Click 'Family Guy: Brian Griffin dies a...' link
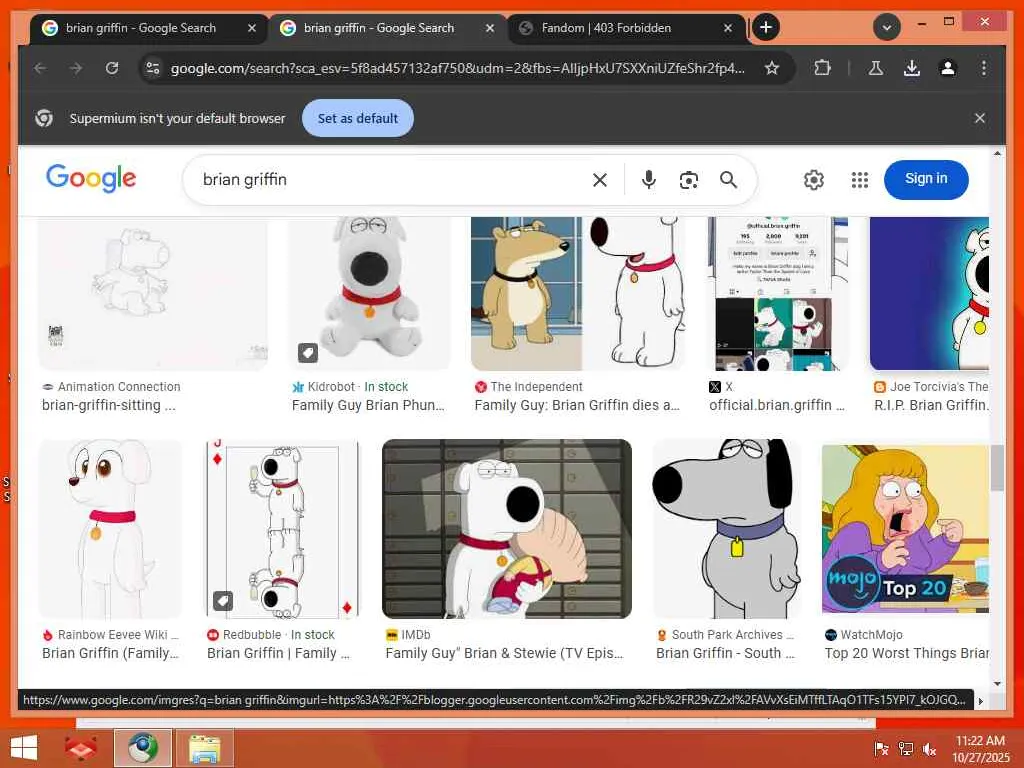 point(577,406)
